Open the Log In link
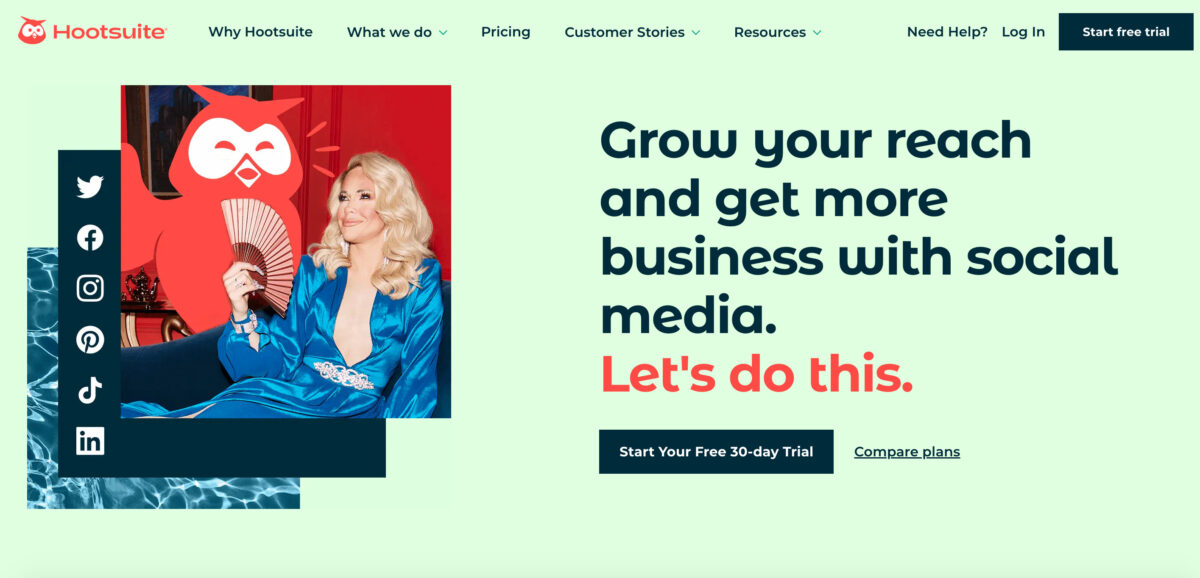The width and height of the screenshot is (1200, 578). pos(1023,32)
